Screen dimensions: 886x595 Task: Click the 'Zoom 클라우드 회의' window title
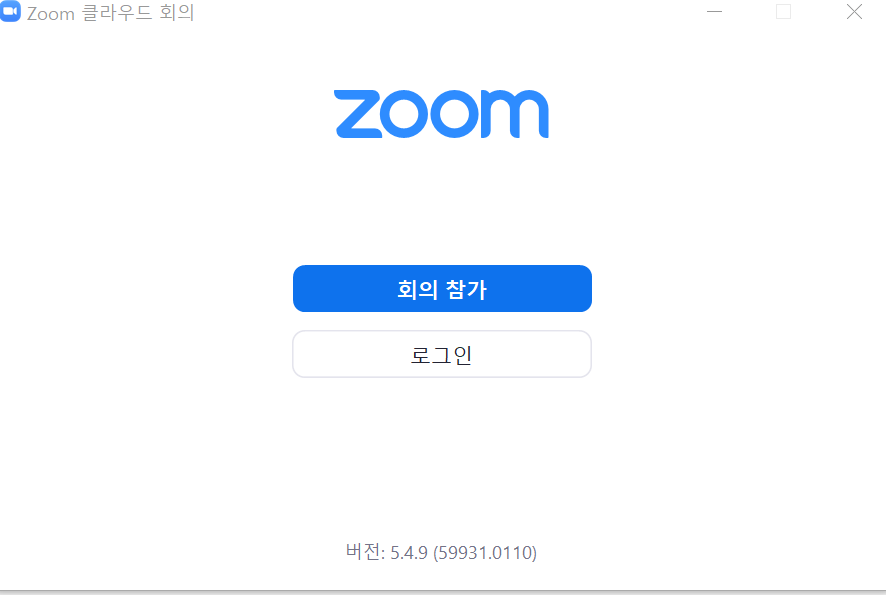(110, 12)
